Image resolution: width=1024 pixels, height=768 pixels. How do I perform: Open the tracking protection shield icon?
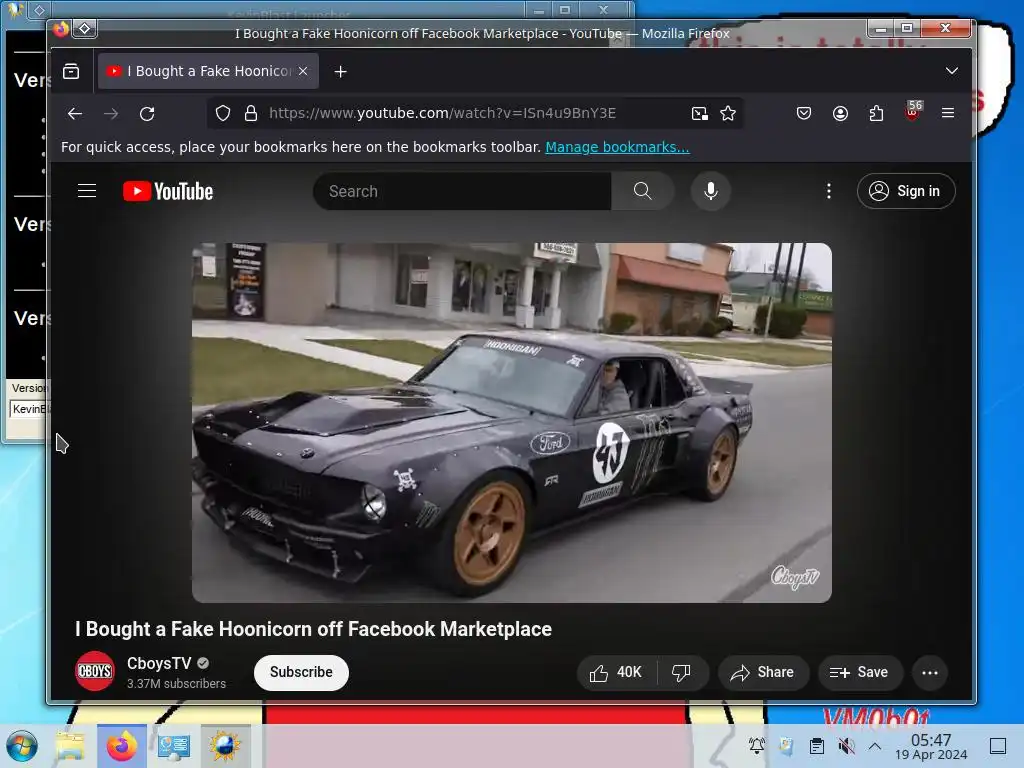[x=223, y=114]
